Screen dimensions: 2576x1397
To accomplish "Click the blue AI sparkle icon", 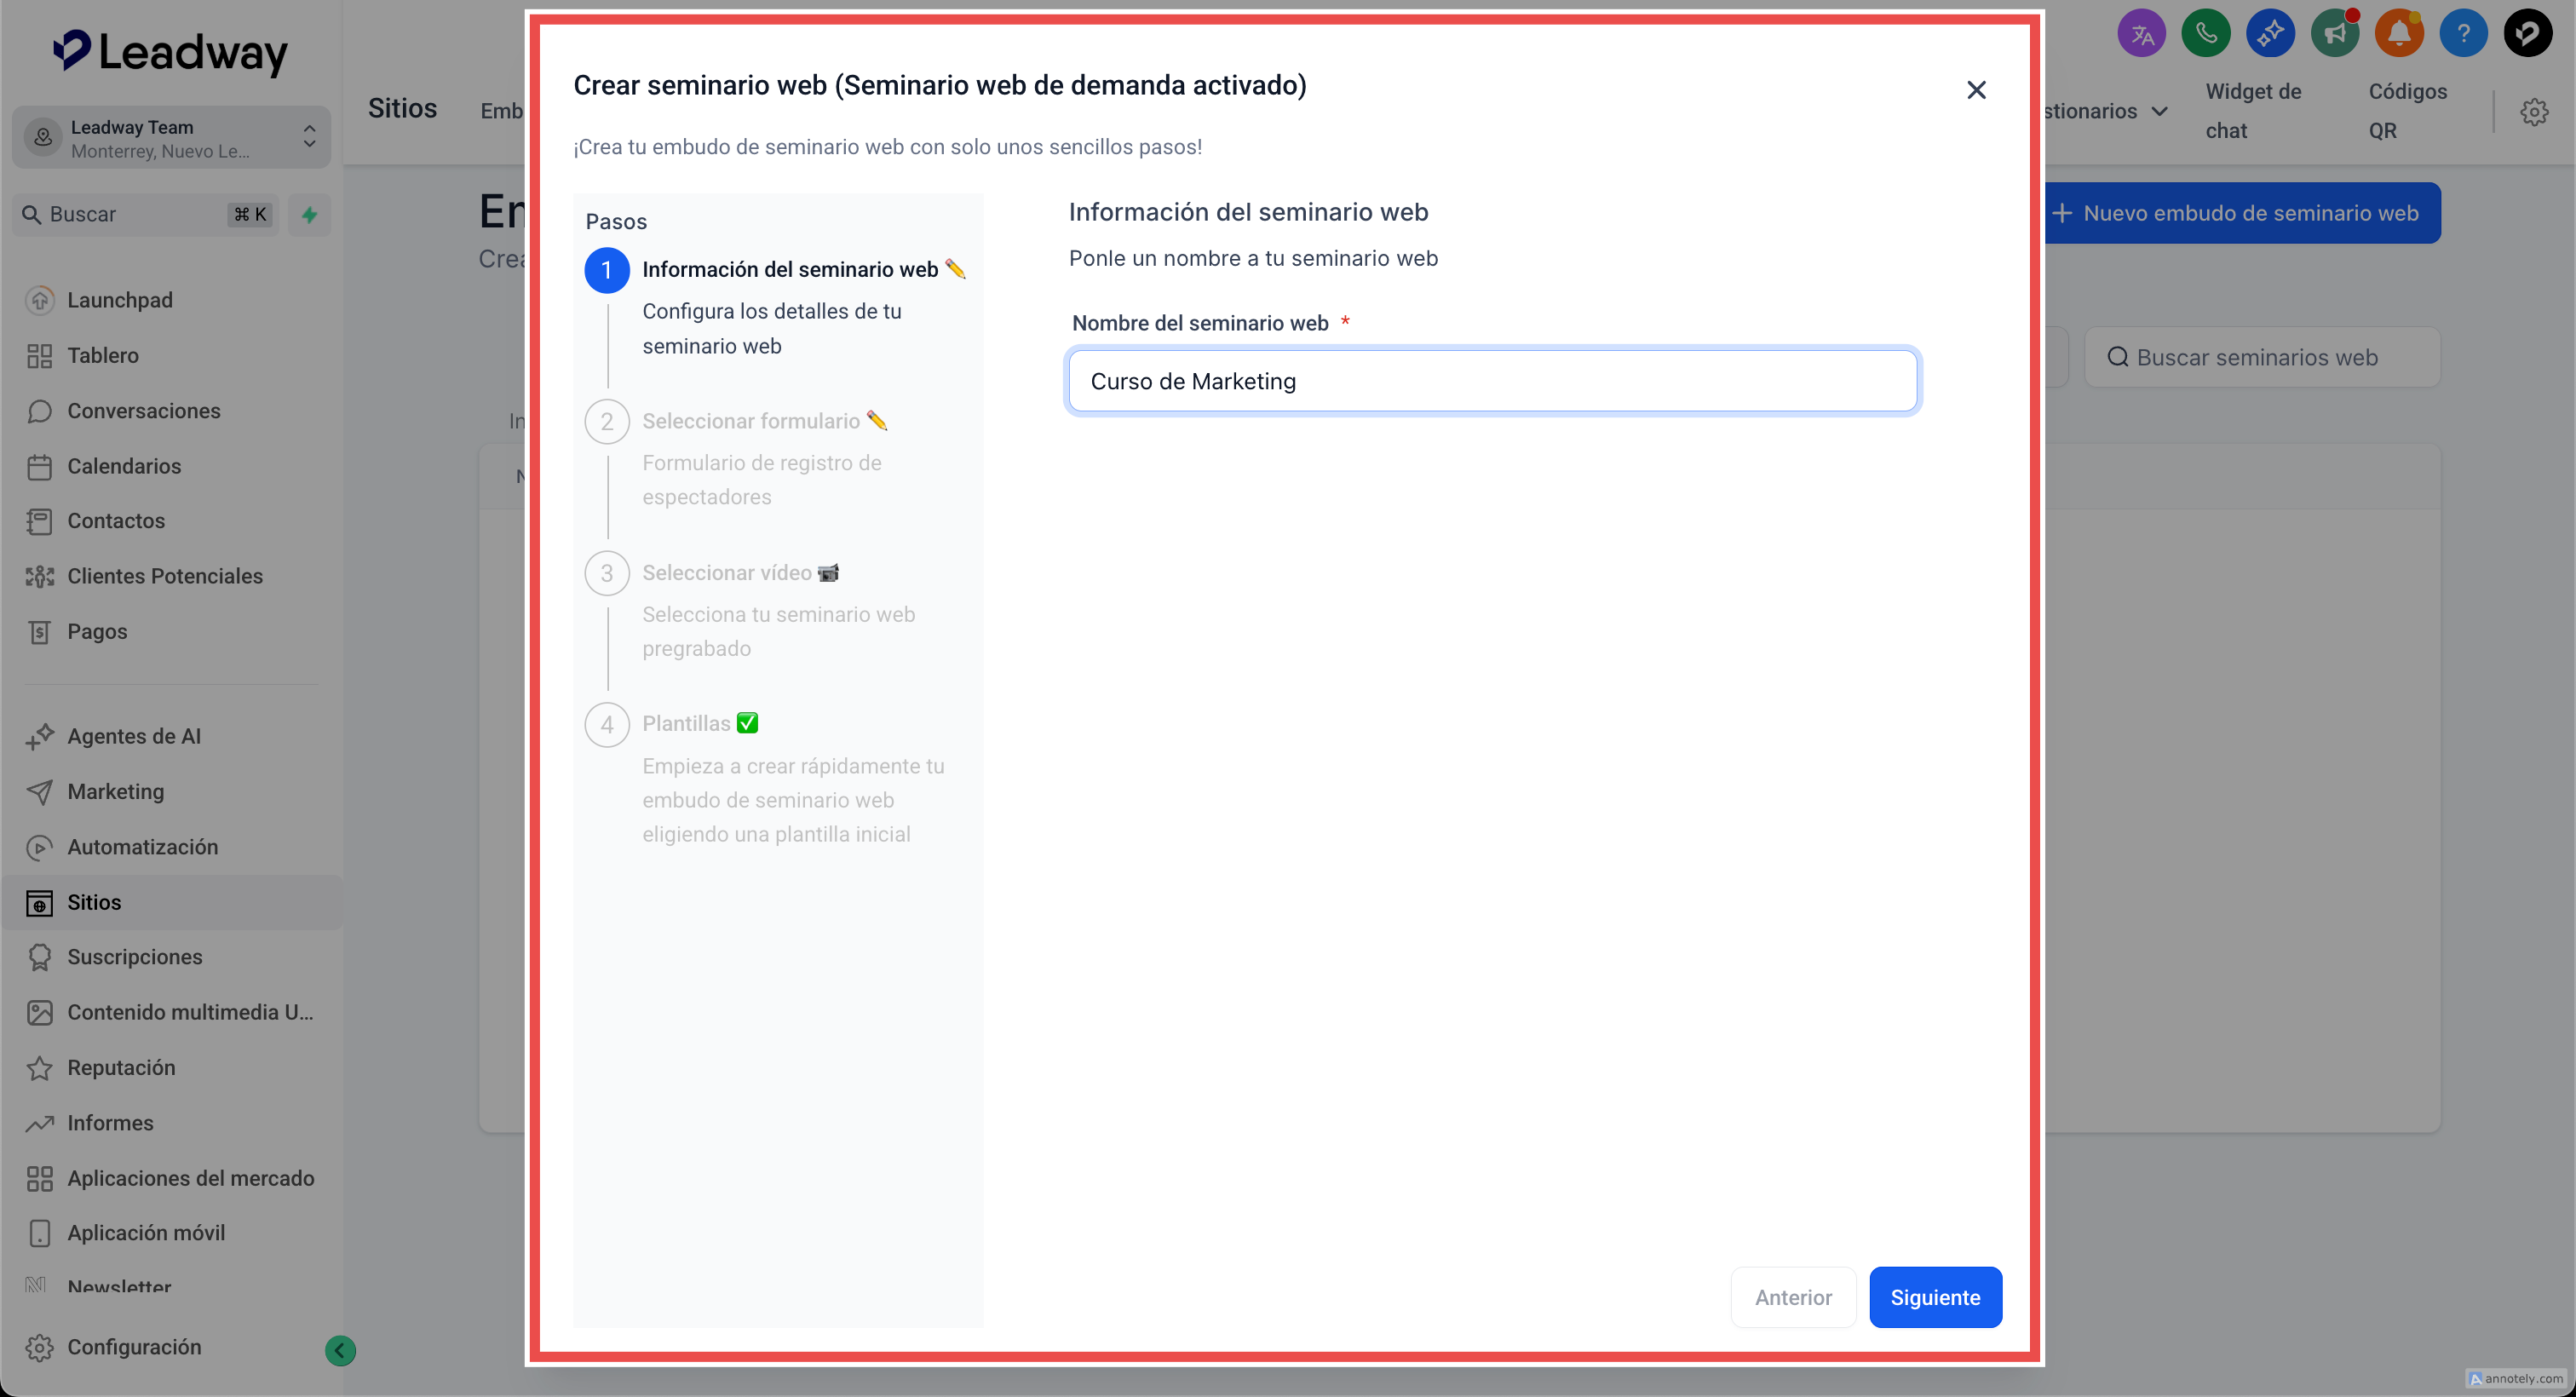I will (2270, 34).
